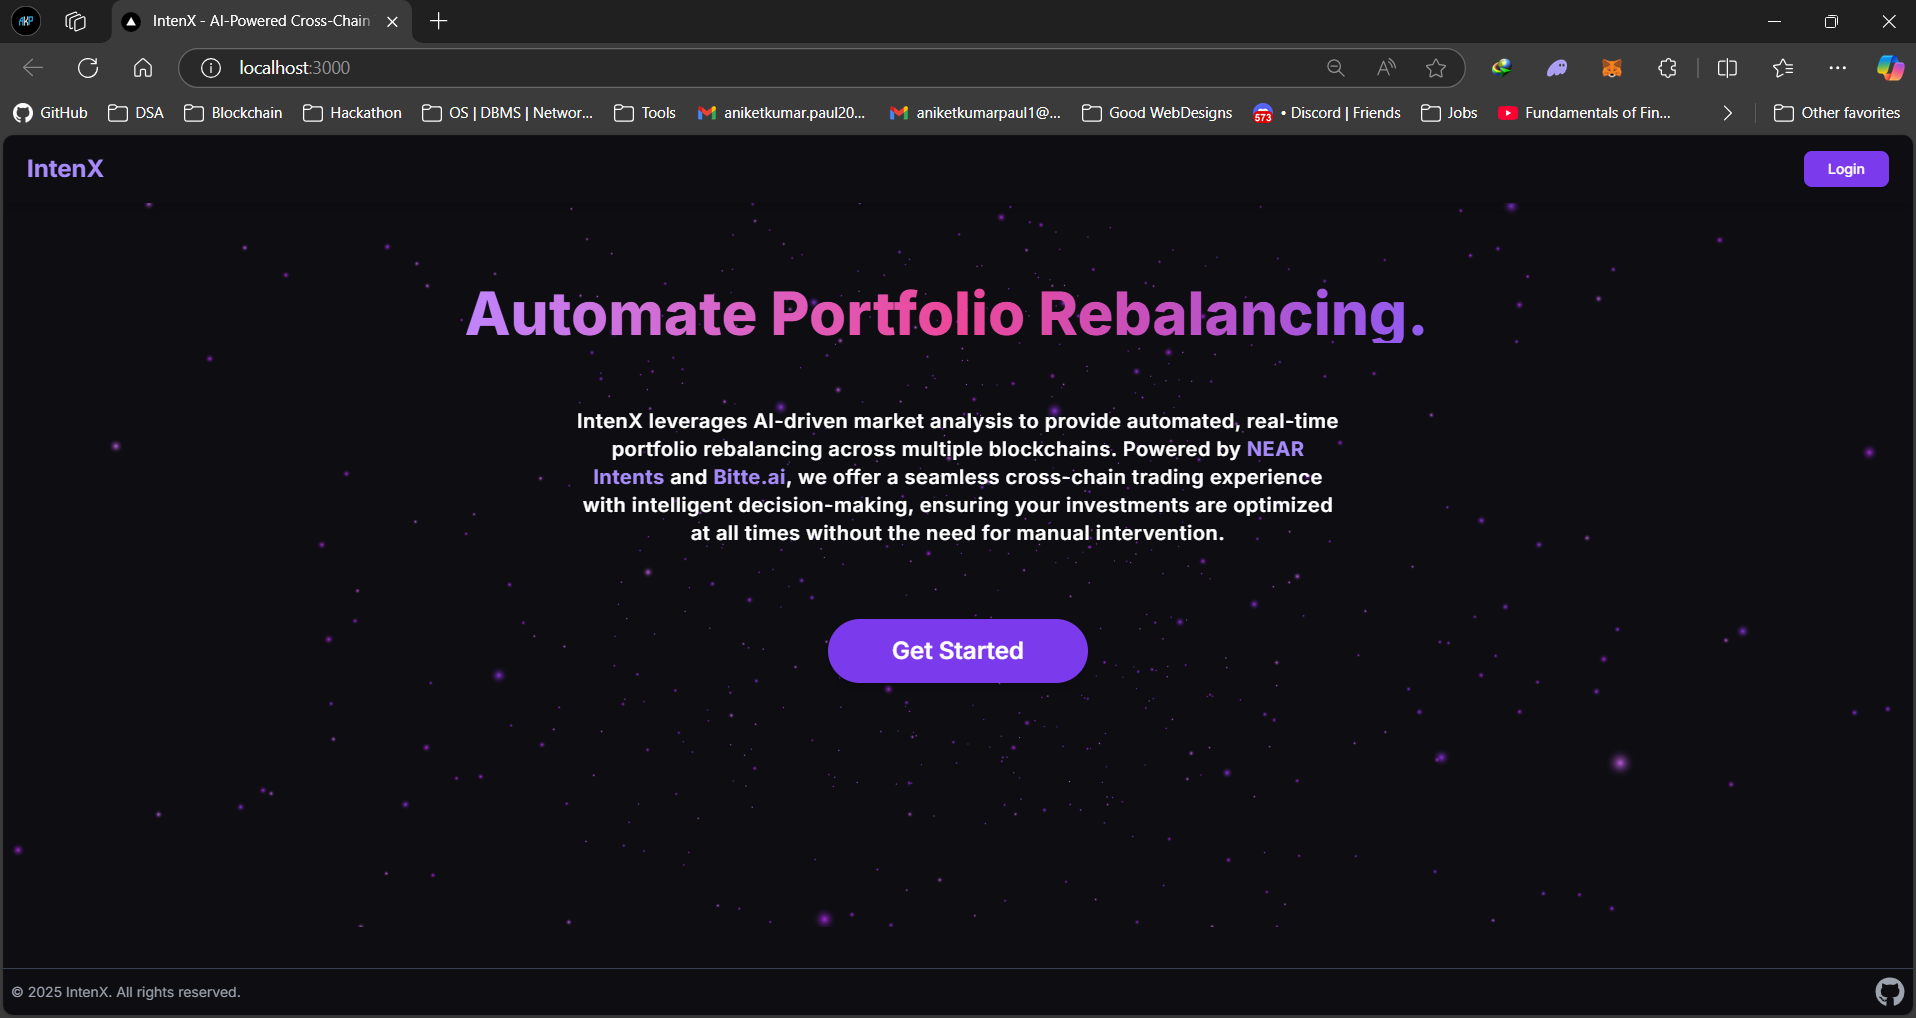Viewport: 1916px width, 1018px height.
Task: Open the Phantom wallet extension
Action: click(1557, 68)
